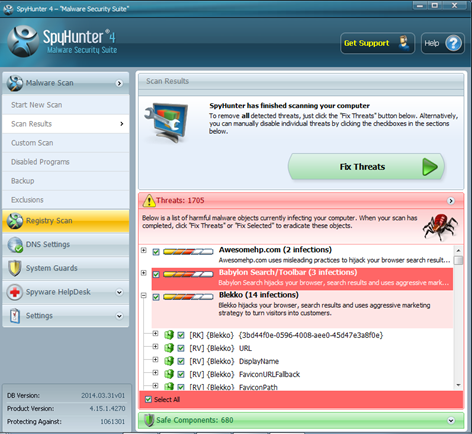Click the warning triangle next to Threats
Viewport: 472px width, 434px height.
(x=149, y=200)
